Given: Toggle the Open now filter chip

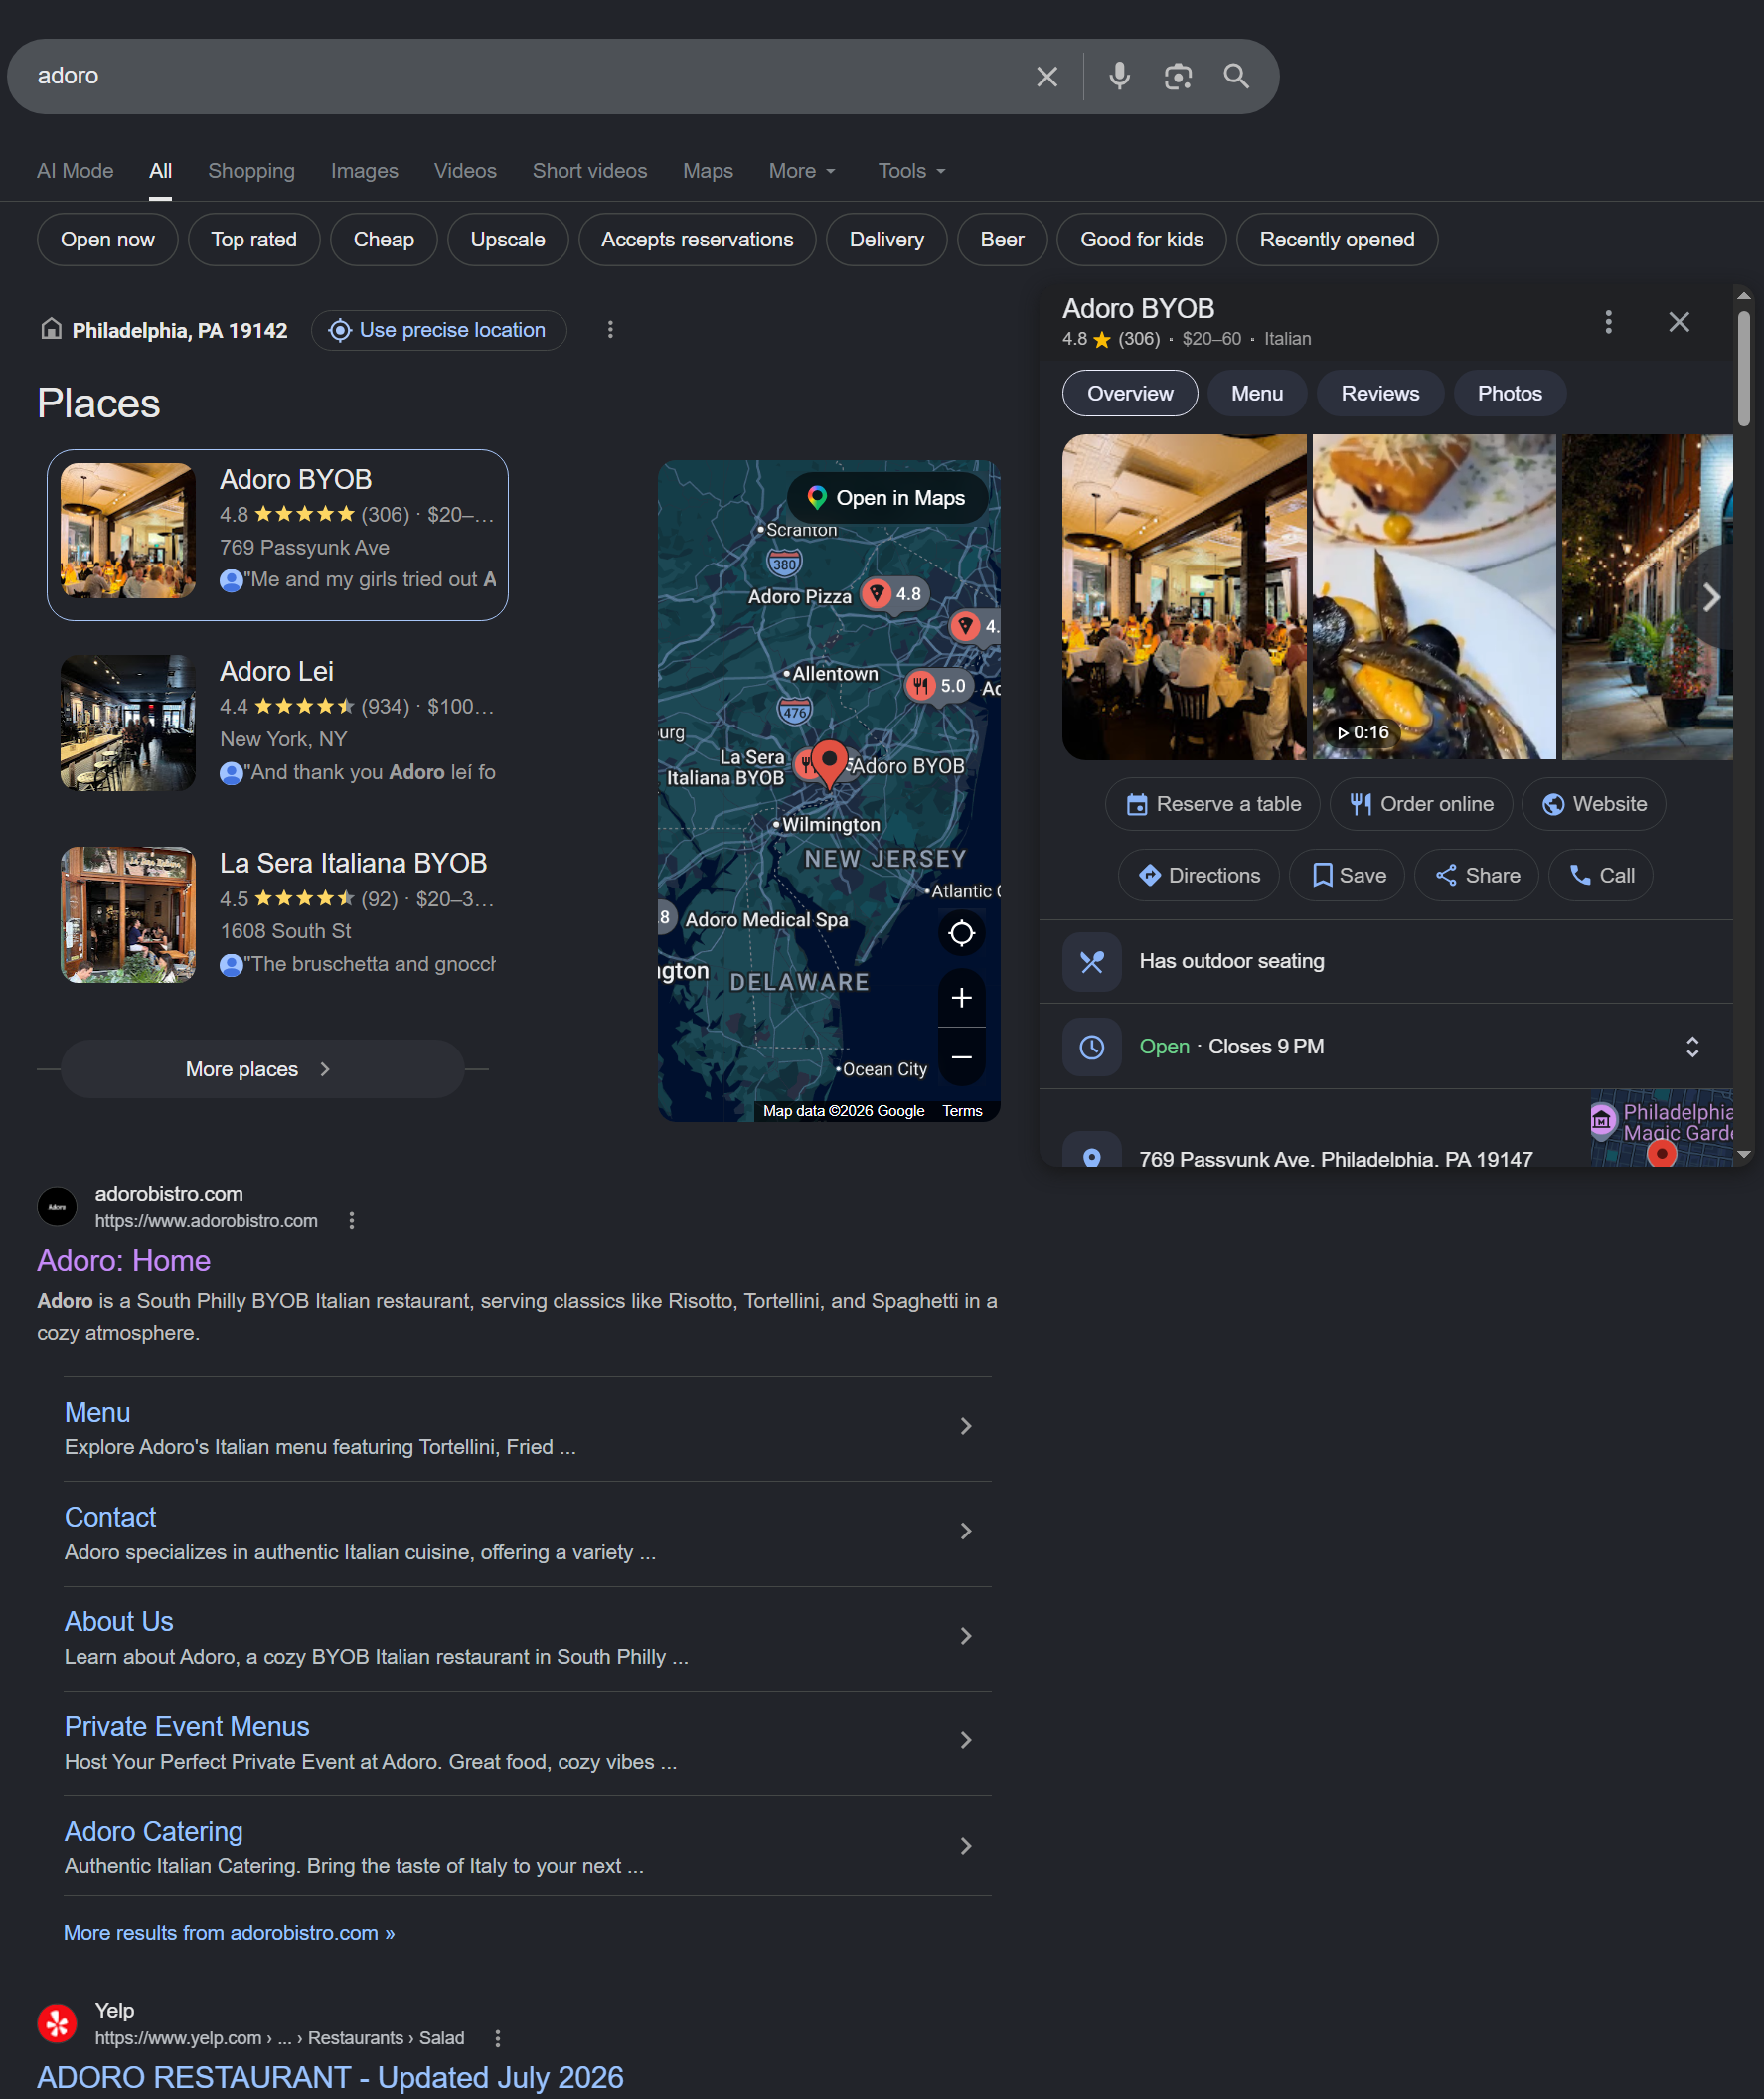Looking at the screenshot, I should point(108,240).
